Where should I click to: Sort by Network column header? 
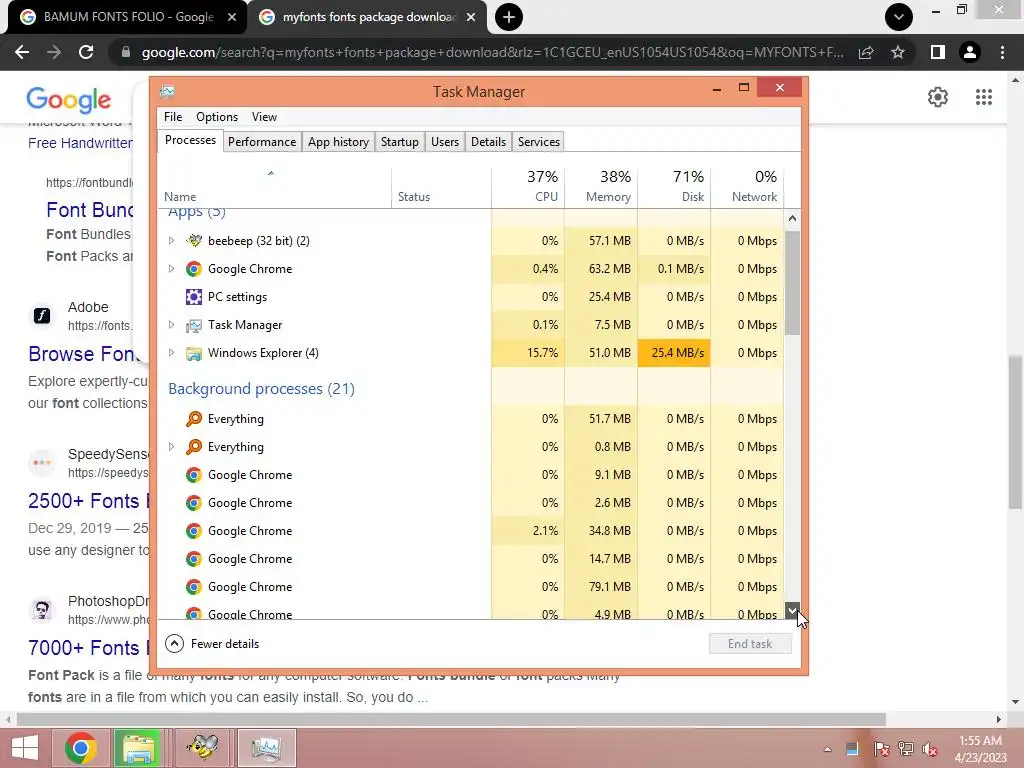pyautogui.click(x=748, y=186)
